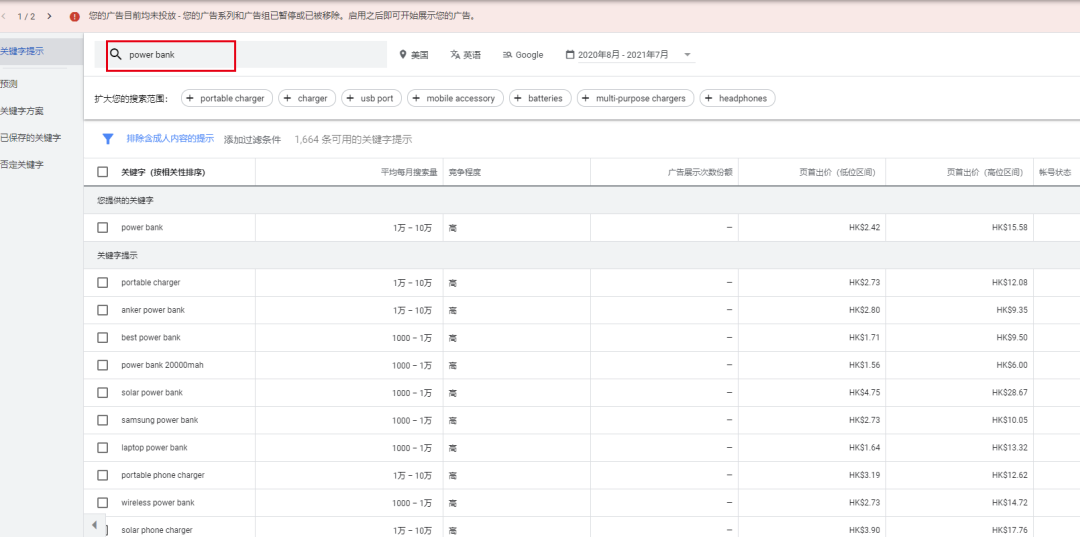Add multi-purpose chargers suggestion chip

(x=636, y=98)
